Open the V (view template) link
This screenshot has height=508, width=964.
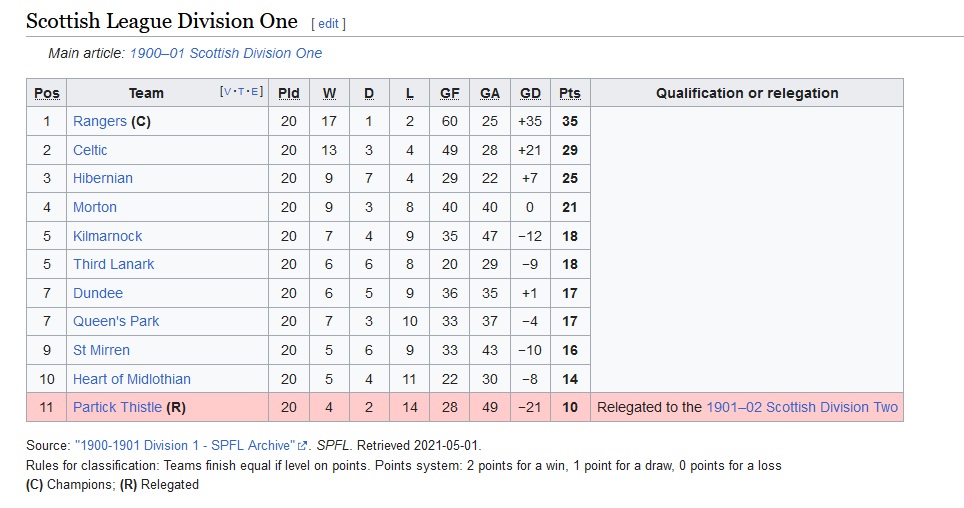tap(227, 92)
